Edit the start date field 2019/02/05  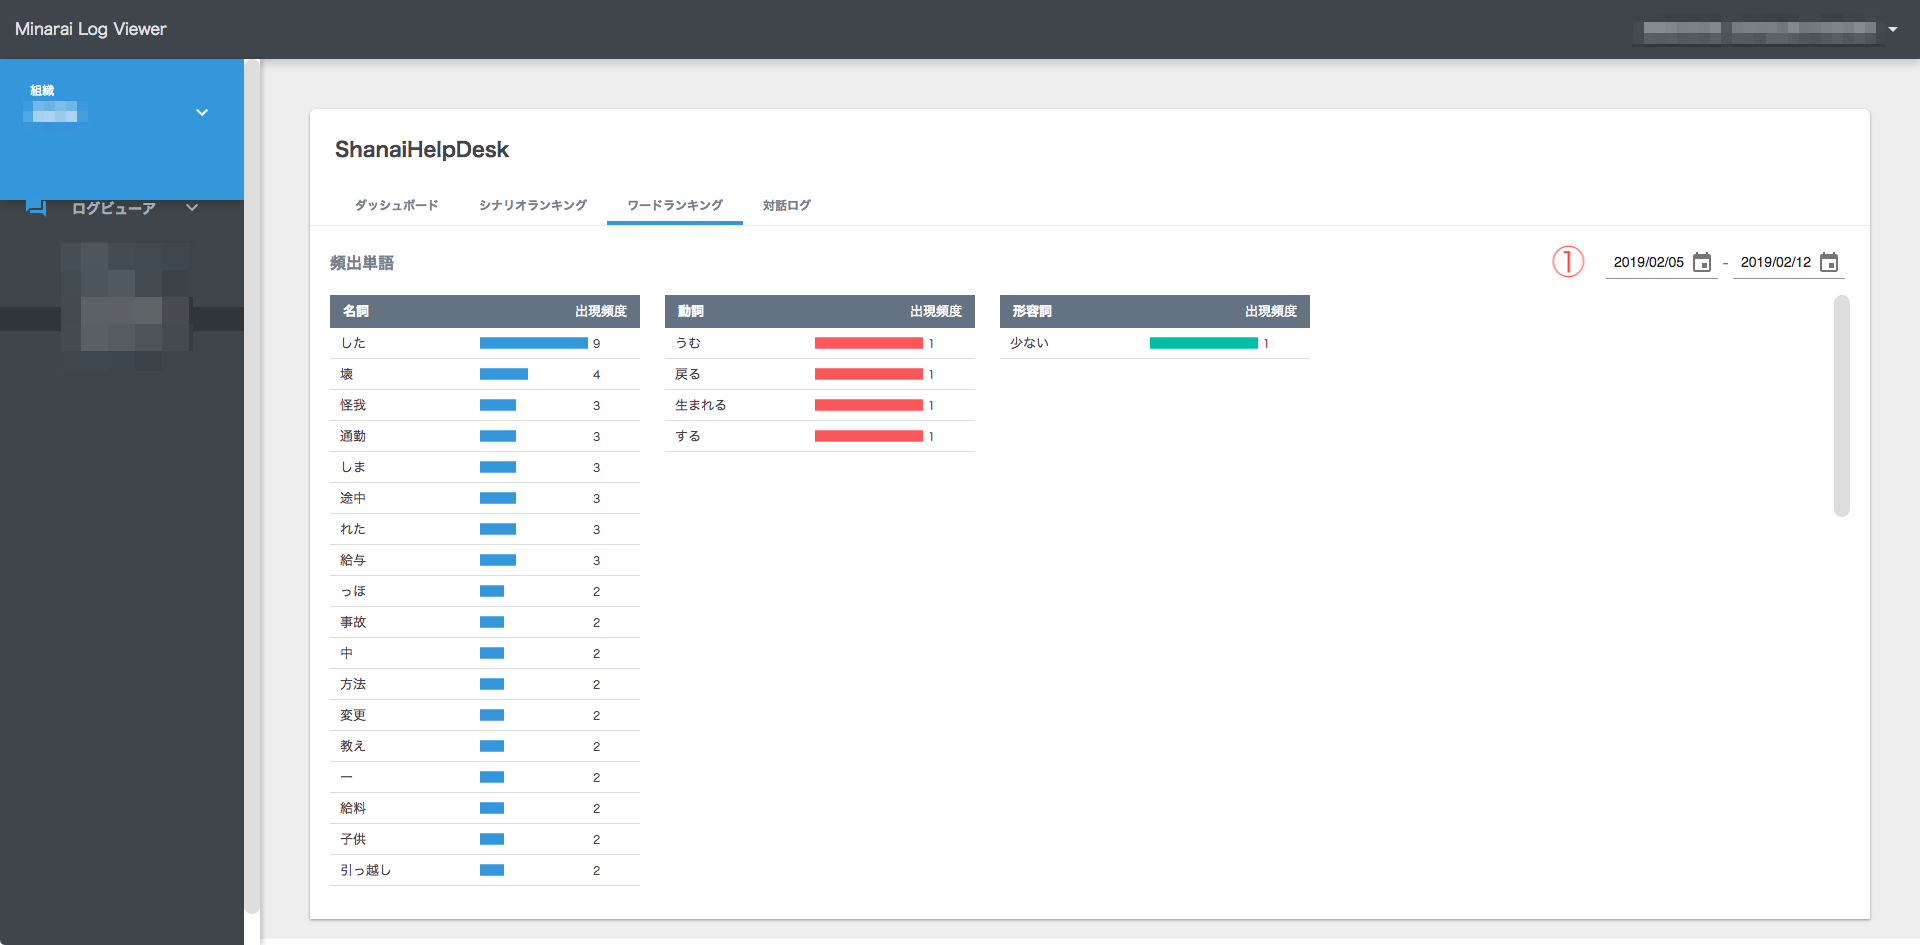pos(1649,262)
